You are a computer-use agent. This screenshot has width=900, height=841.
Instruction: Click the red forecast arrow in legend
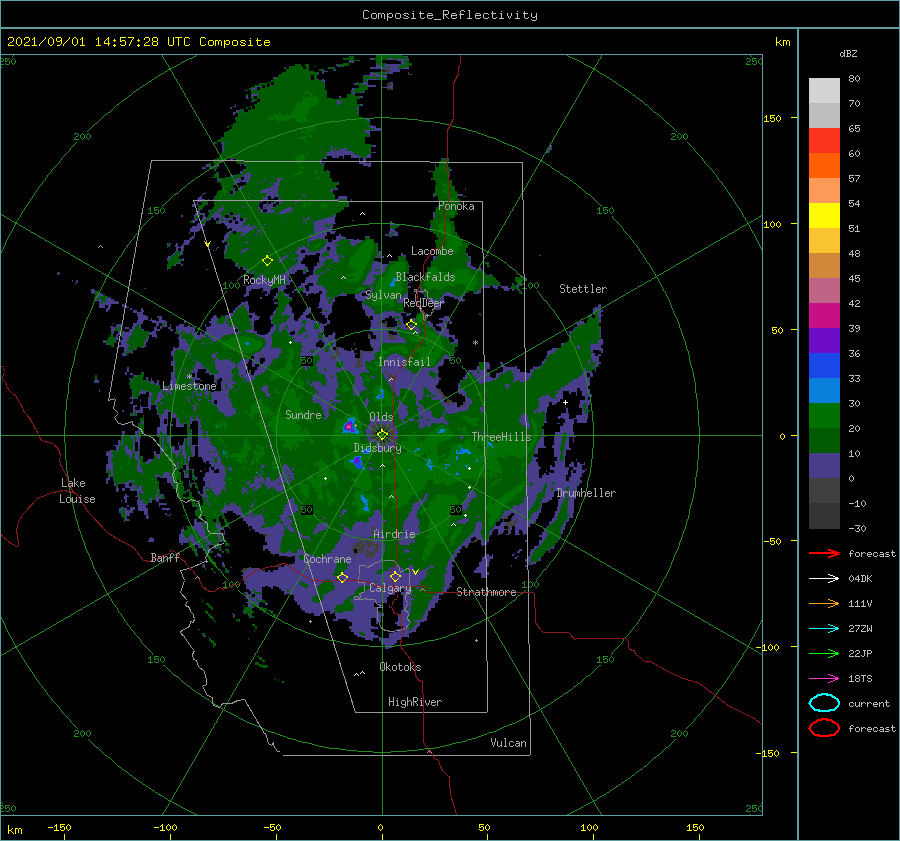tap(824, 553)
